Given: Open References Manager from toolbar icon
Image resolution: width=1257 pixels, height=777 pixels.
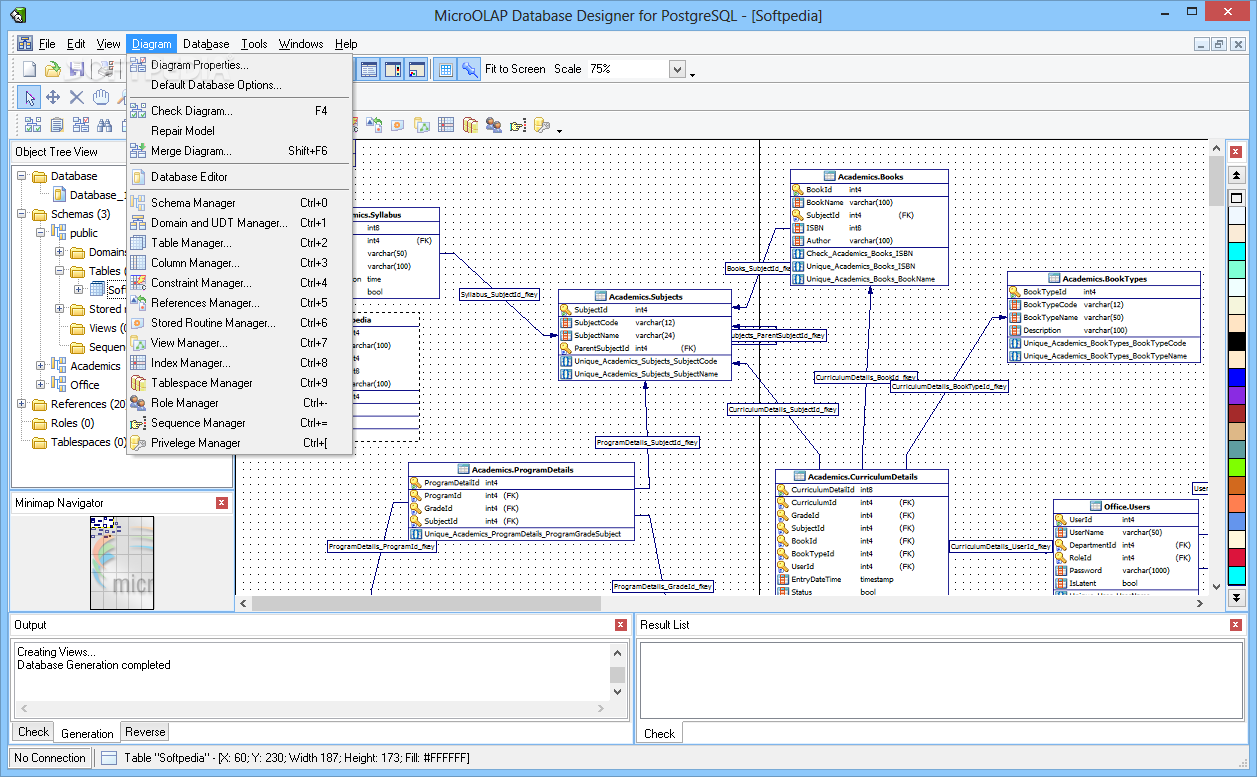Looking at the screenshot, I should (x=374, y=125).
